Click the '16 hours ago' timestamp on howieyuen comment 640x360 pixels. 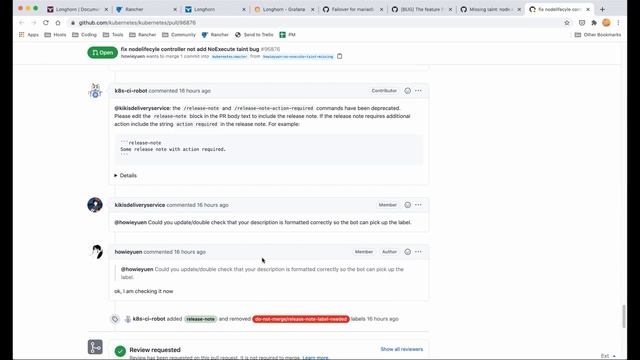point(189,252)
